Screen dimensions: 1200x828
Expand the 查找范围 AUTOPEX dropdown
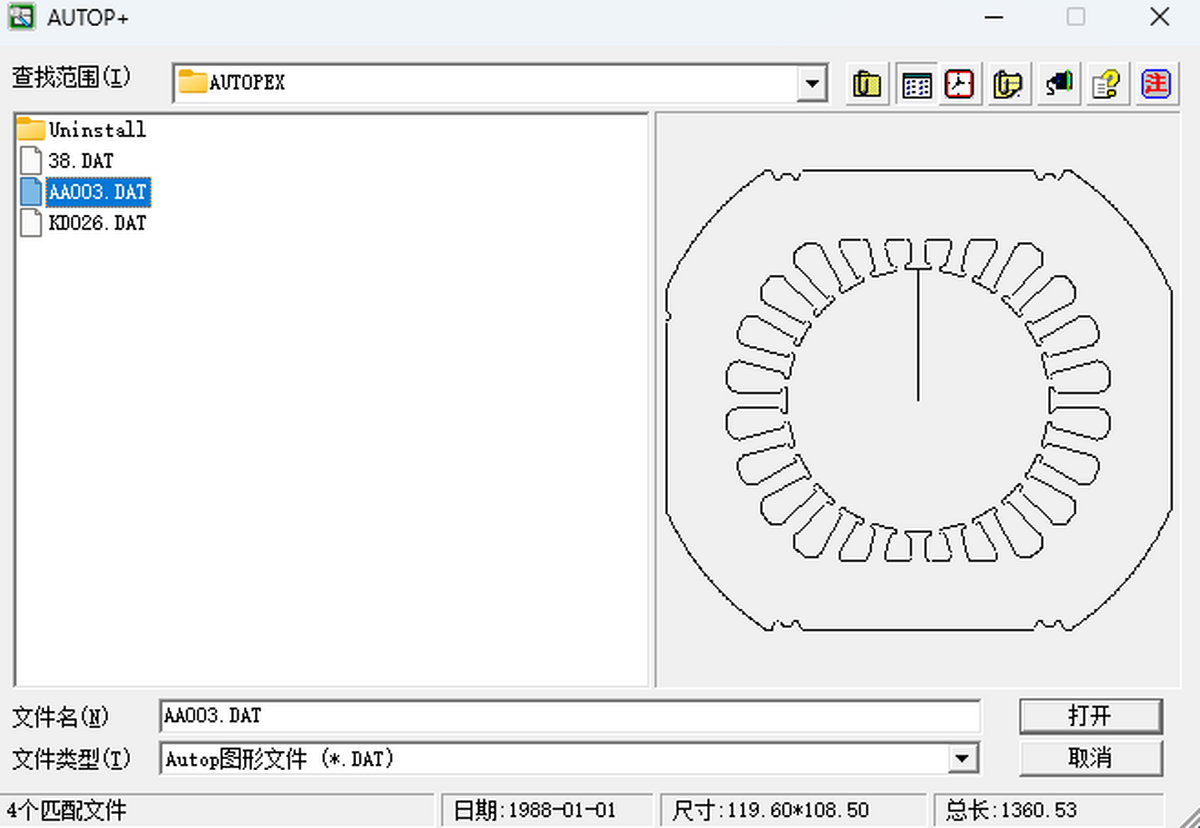[x=813, y=84]
